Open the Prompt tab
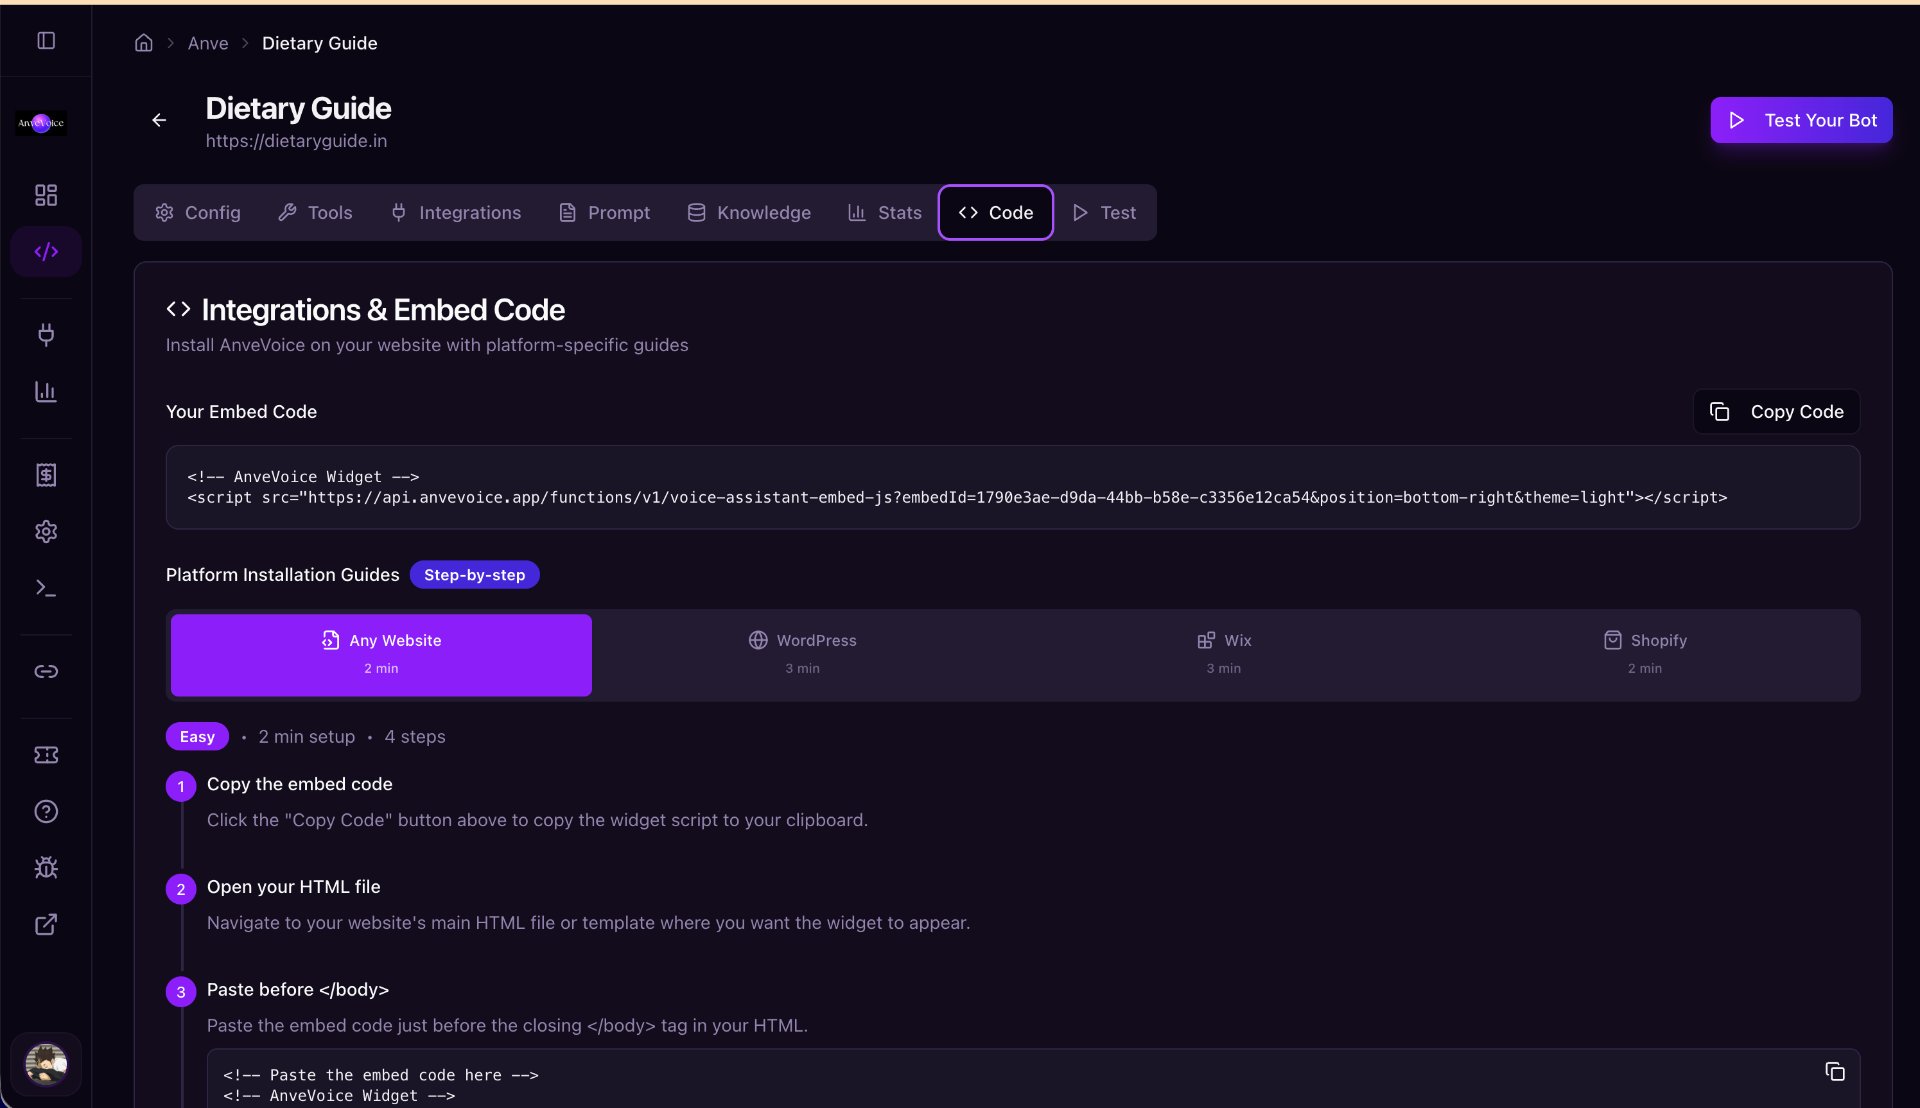This screenshot has height=1108, width=1920. tap(604, 213)
